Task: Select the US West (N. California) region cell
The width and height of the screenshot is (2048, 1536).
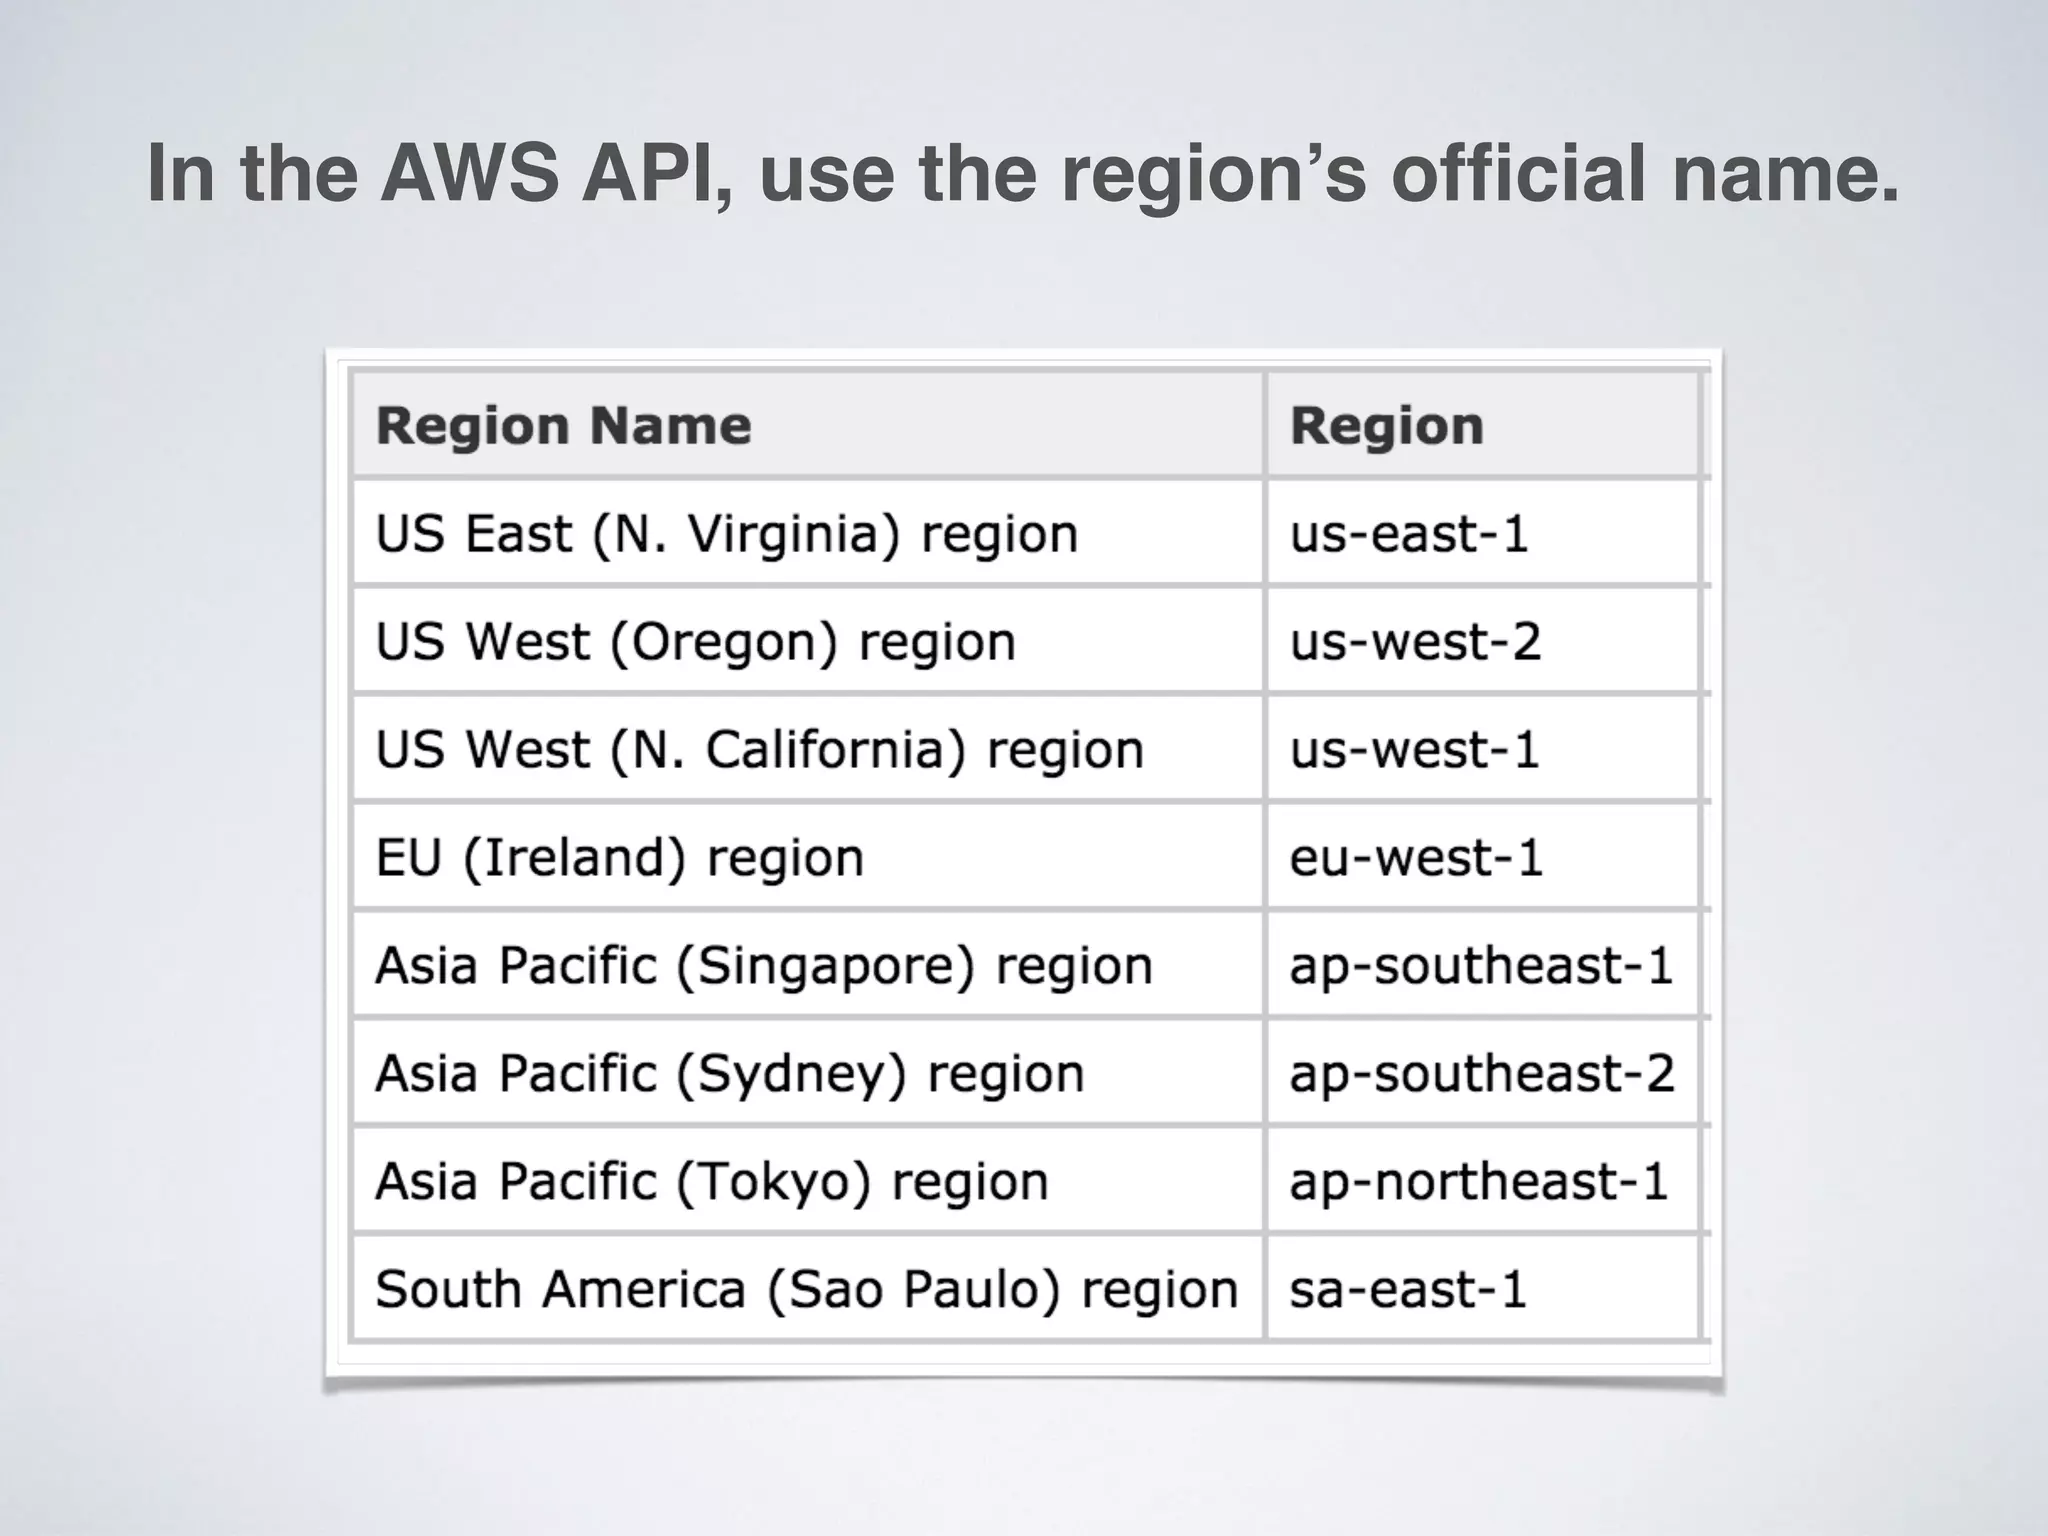Action: pos(759,749)
